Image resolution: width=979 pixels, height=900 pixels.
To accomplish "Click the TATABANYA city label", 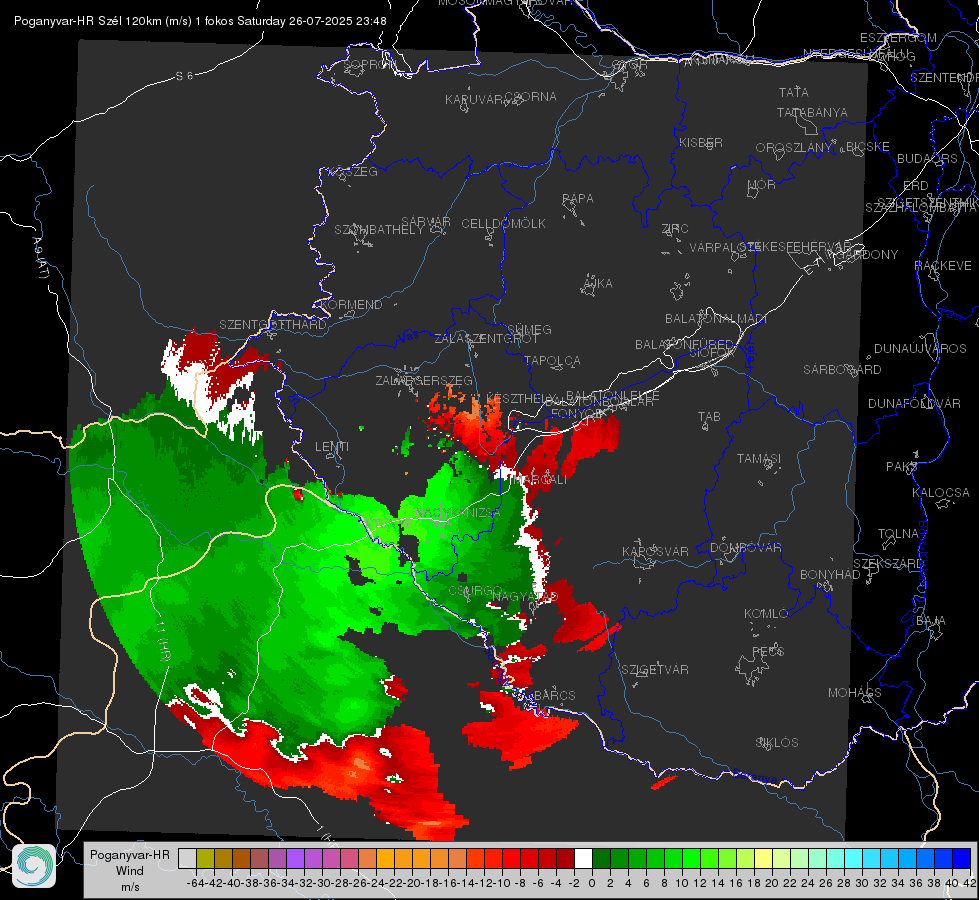I will (812, 112).
